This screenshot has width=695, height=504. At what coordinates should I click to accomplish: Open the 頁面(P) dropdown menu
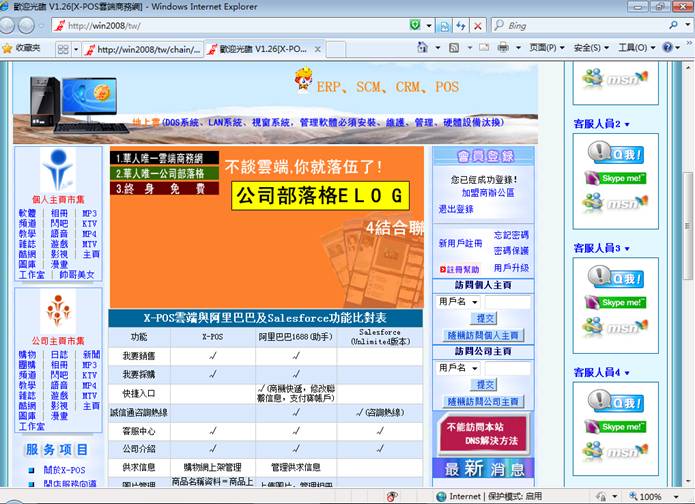pos(547,48)
